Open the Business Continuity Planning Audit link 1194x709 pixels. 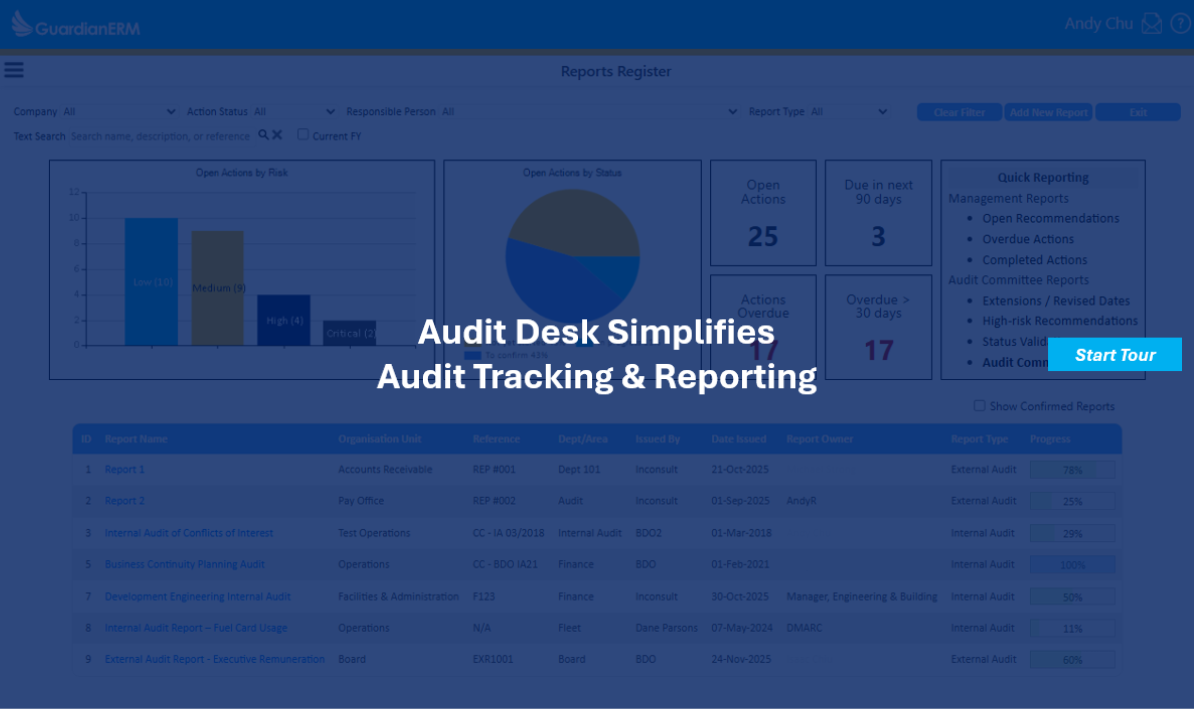click(185, 564)
